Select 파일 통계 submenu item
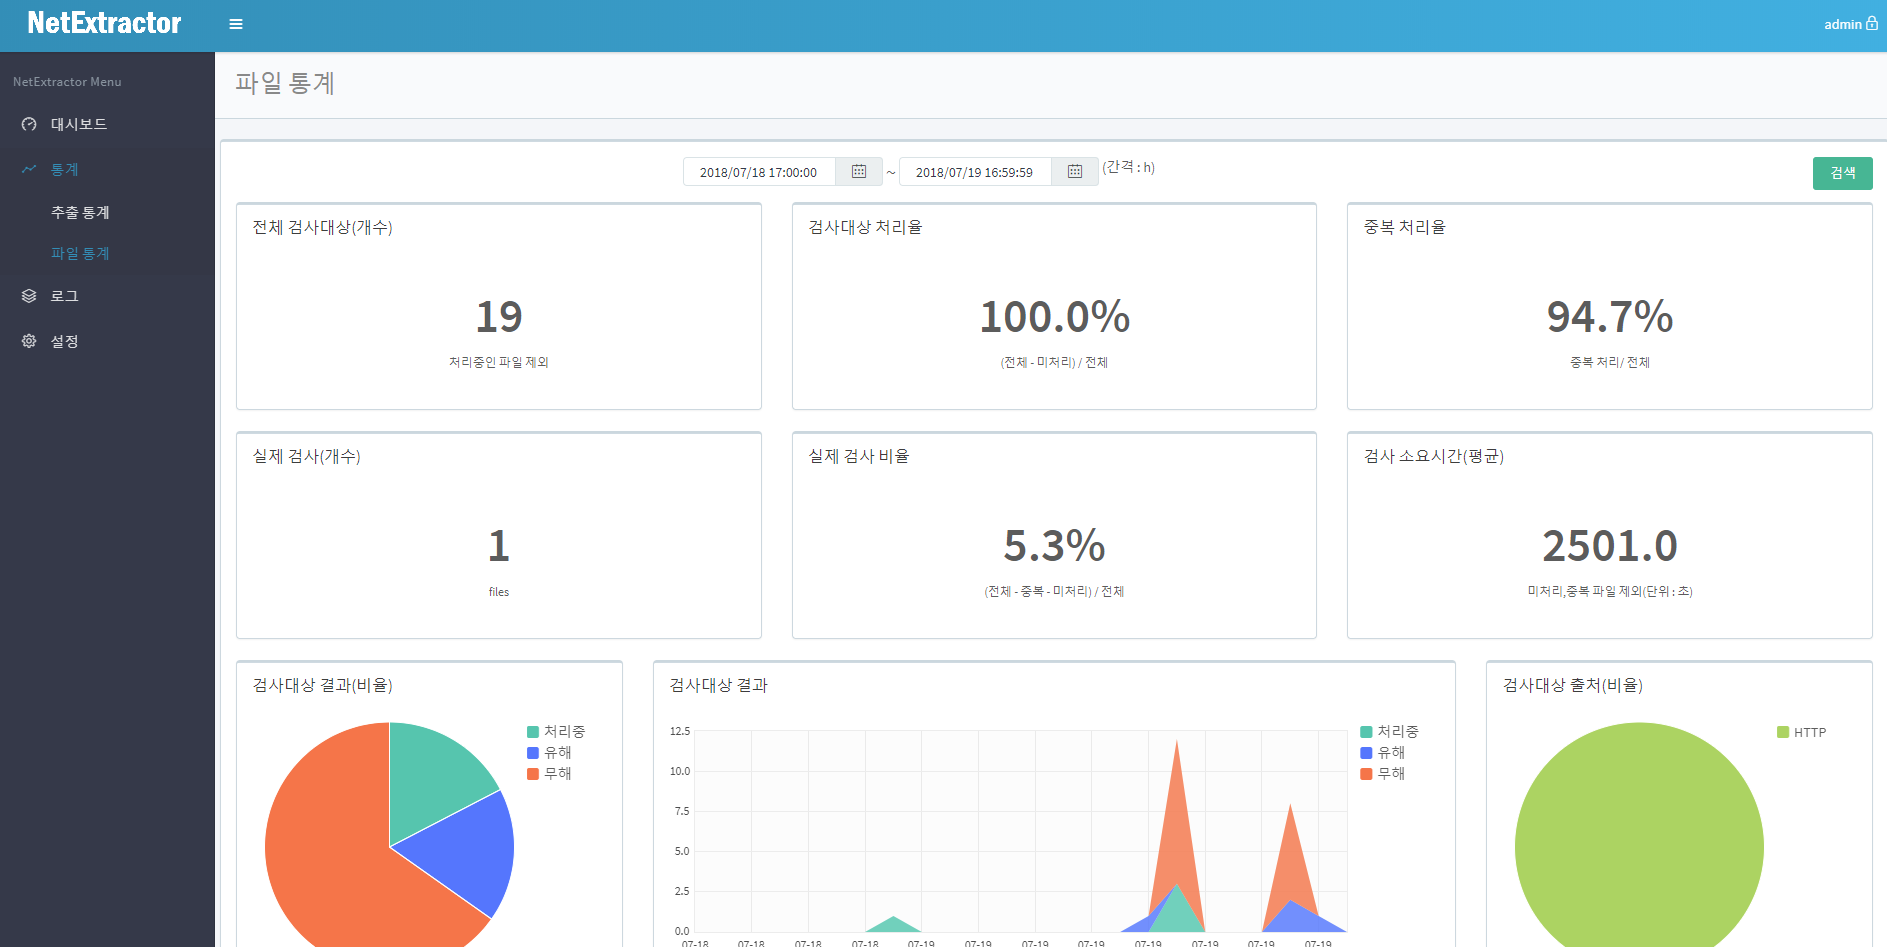Image resolution: width=1887 pixels, height=947 pixels. pos(80,253)
